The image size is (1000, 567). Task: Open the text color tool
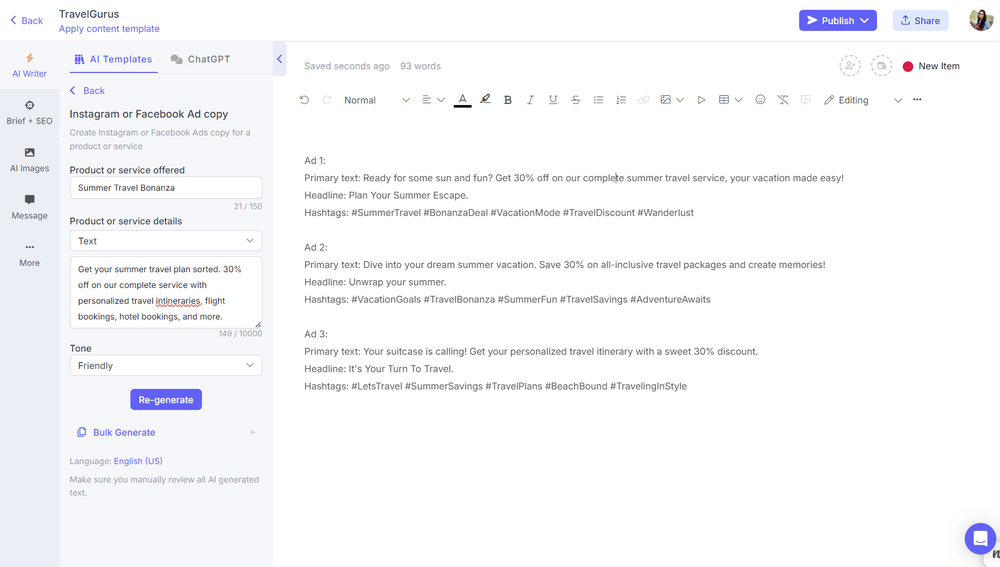click(462, 100)
